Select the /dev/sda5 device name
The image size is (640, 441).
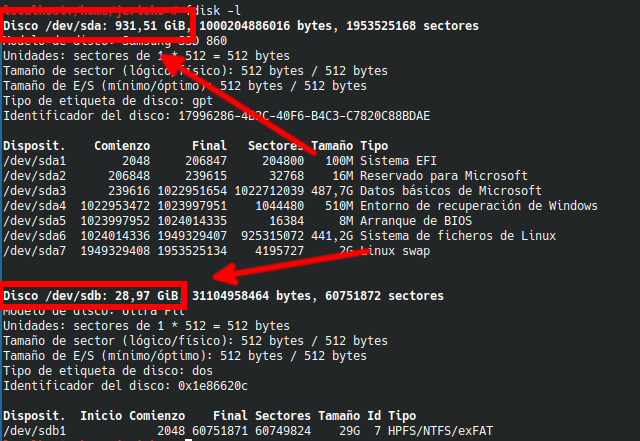pos(35,220)
